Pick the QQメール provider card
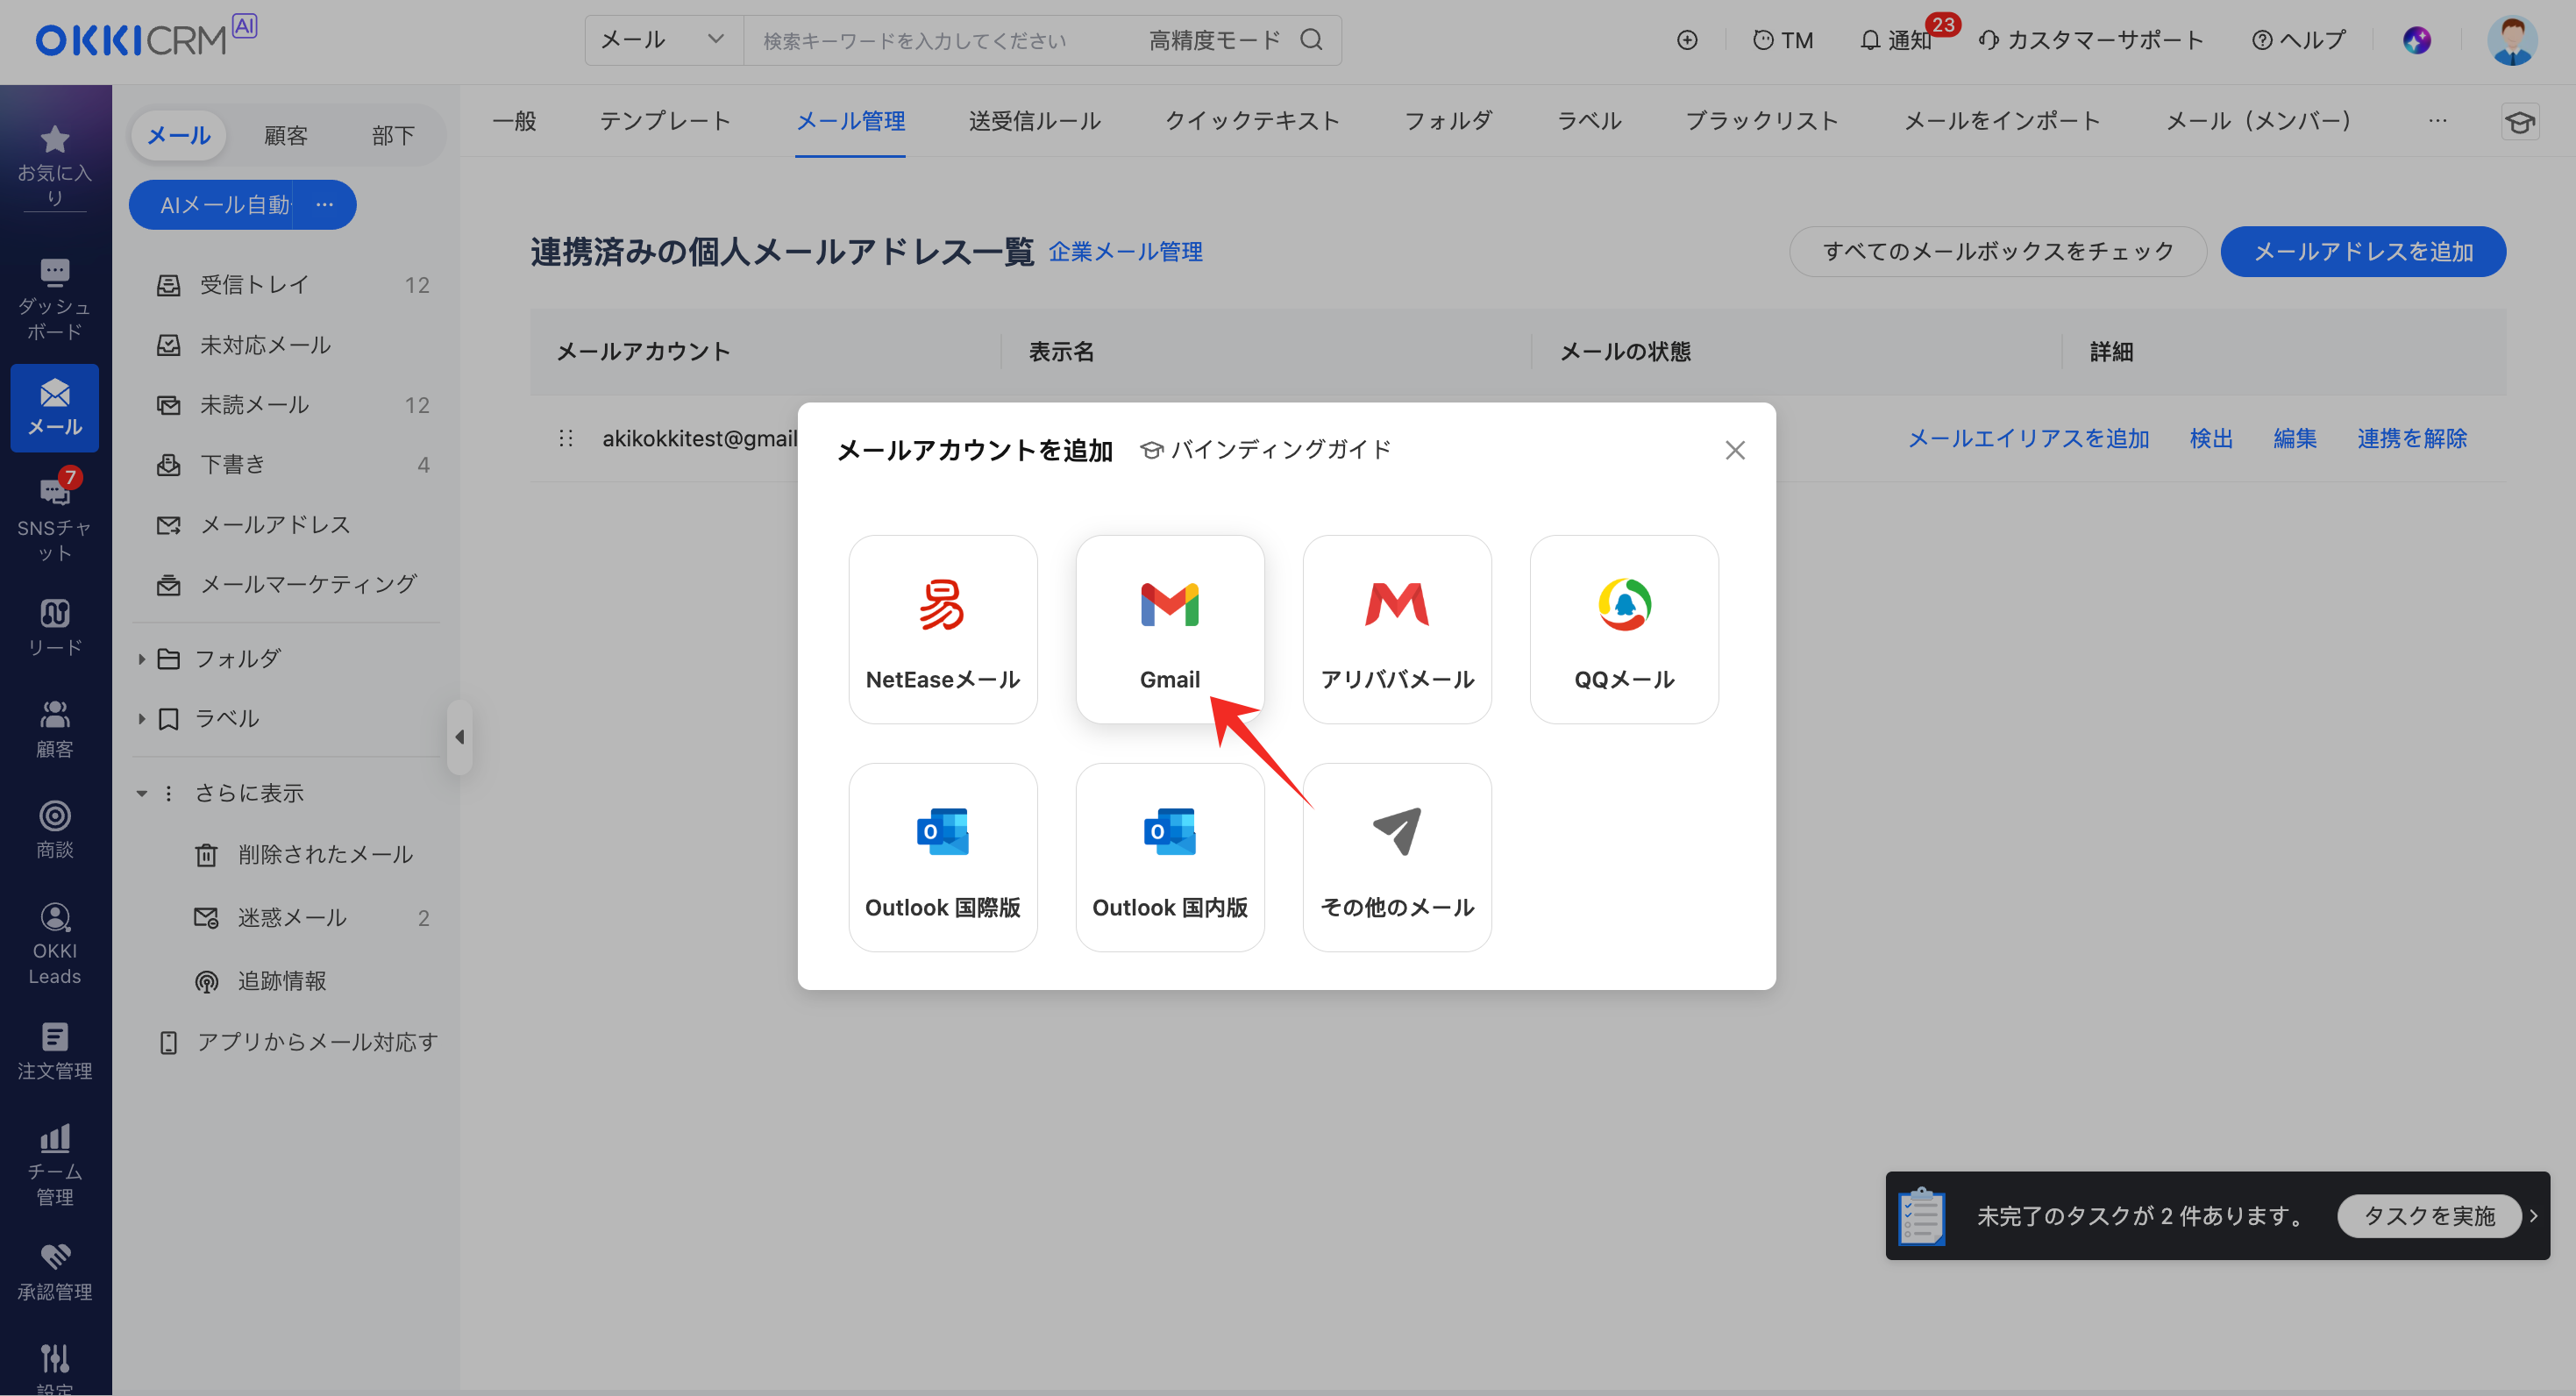 point(1623,629)
